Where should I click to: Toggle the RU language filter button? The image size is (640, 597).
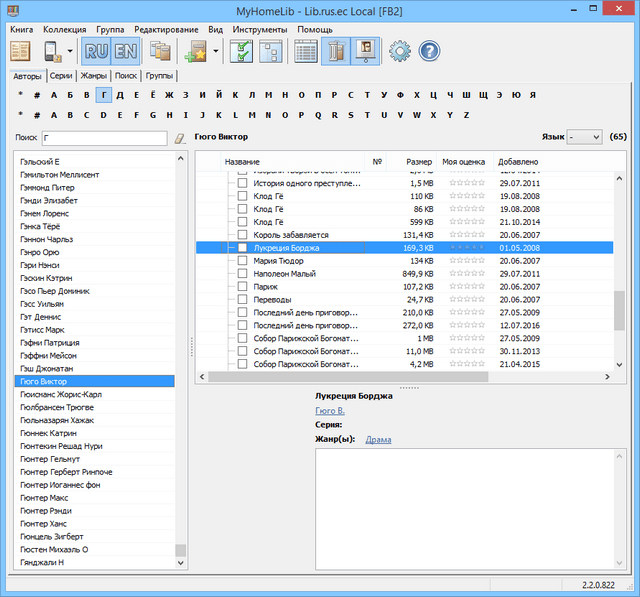tap(97, 50)
